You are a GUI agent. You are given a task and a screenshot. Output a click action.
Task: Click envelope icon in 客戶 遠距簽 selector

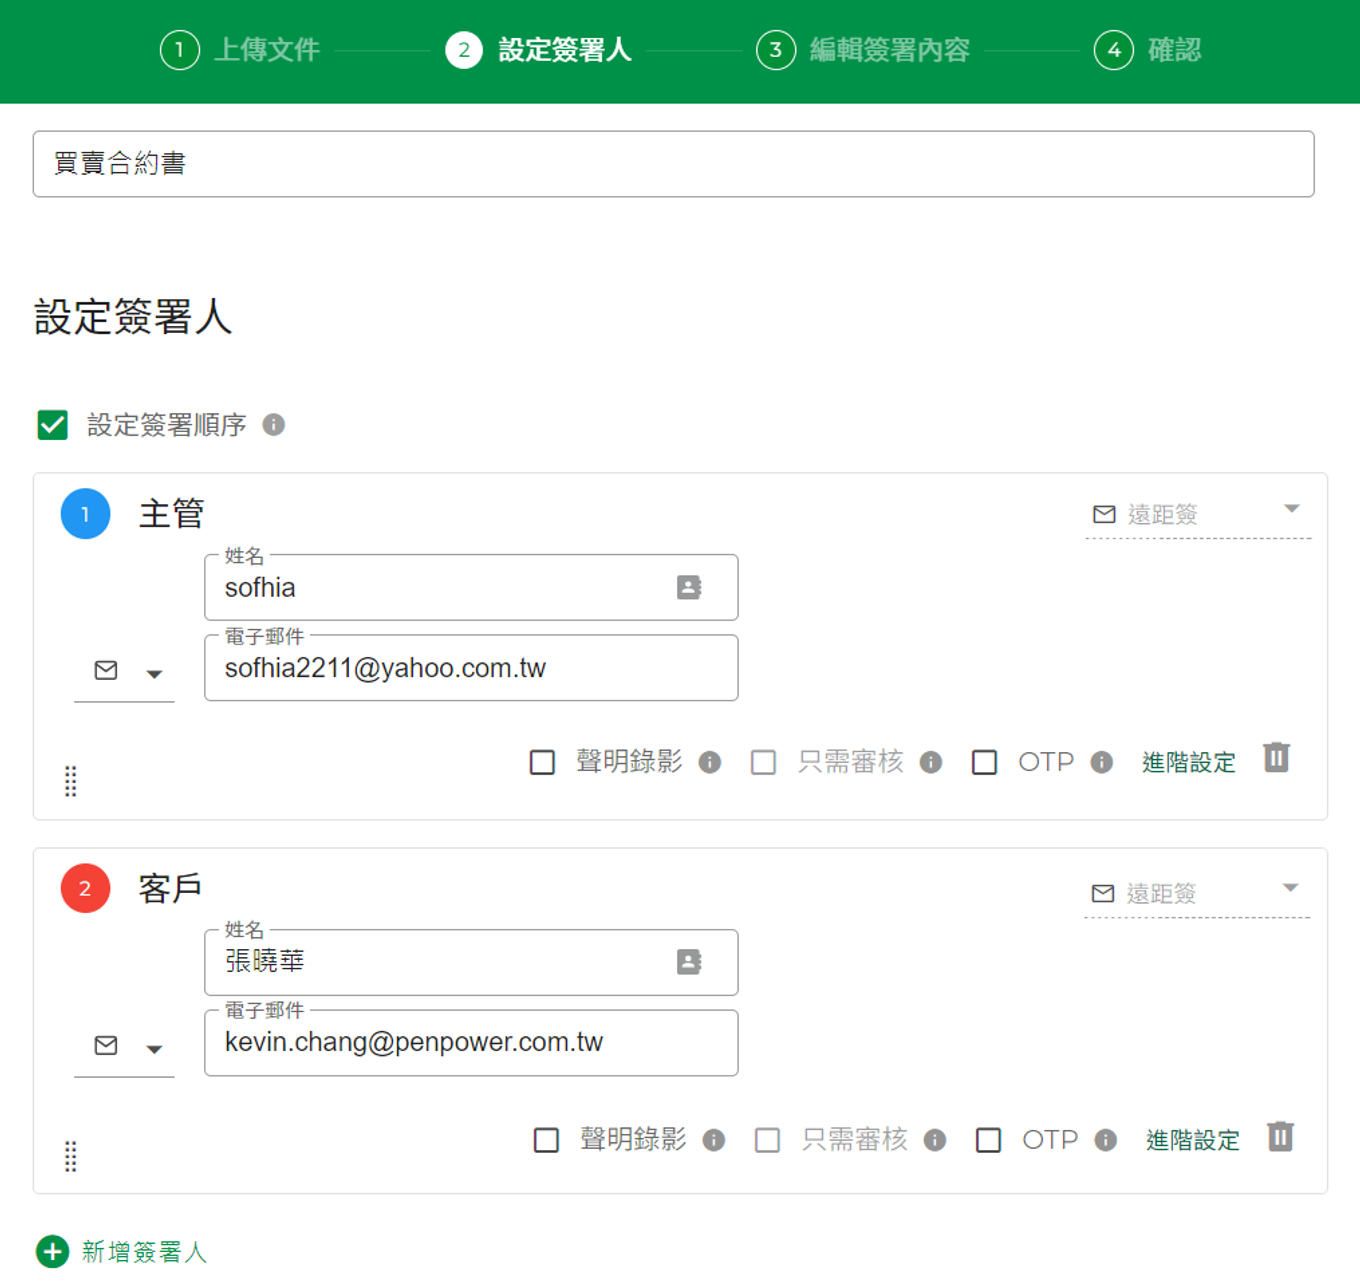pos(1103,893)
